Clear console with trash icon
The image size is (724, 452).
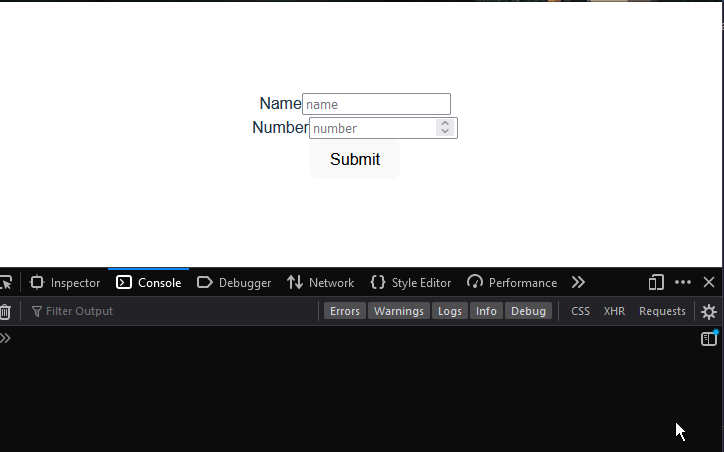coord(5,312)
